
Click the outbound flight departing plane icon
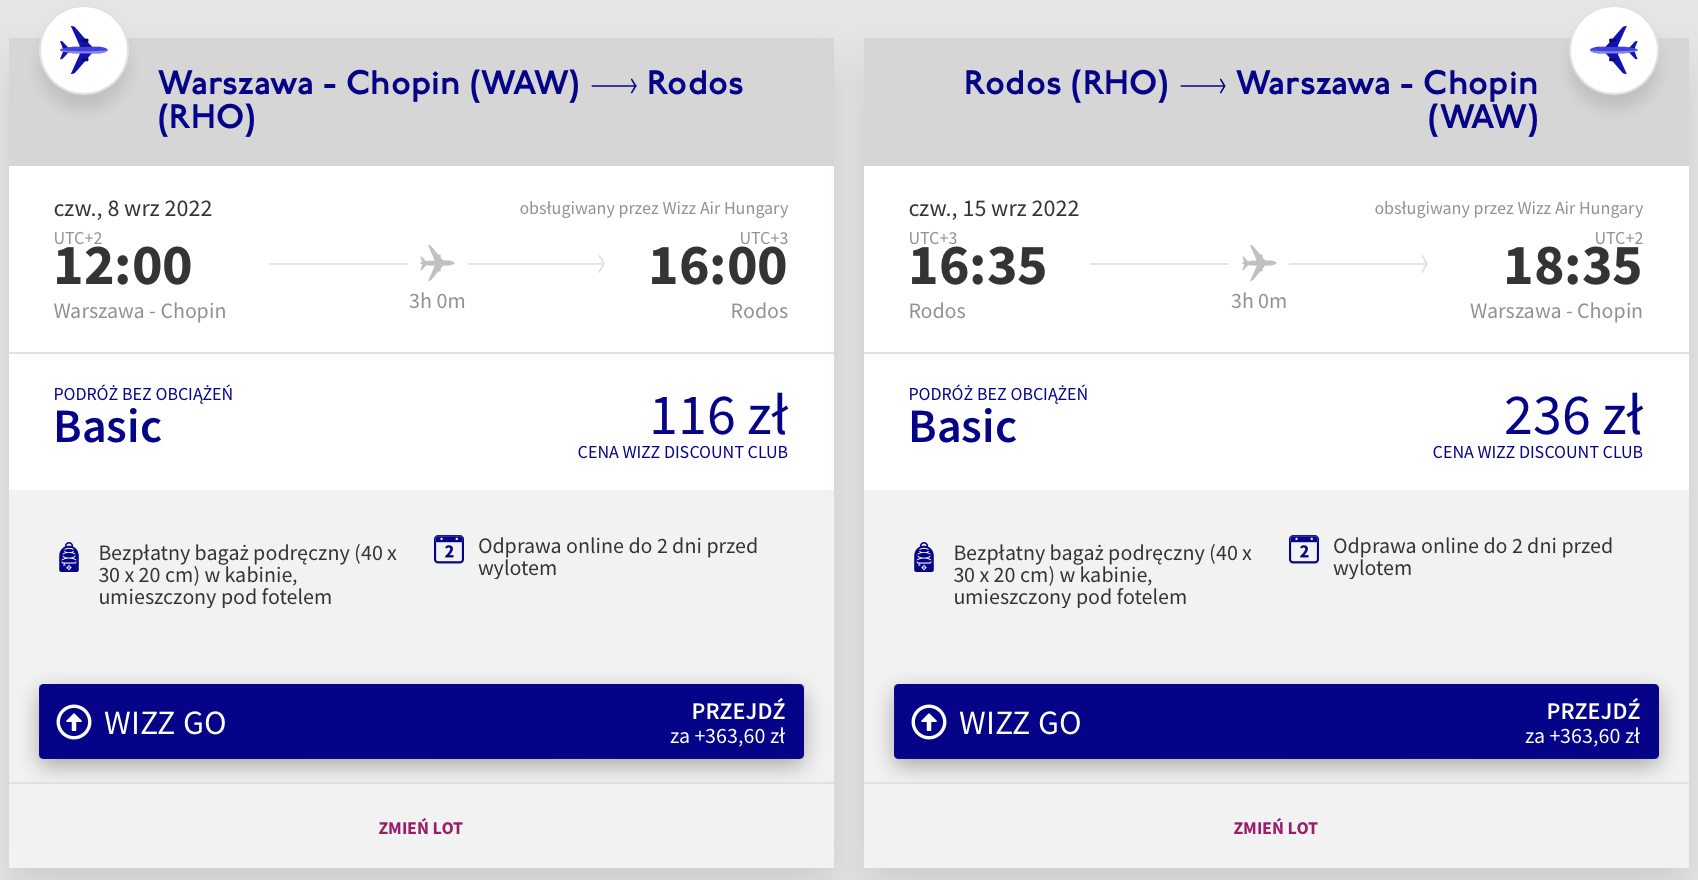83,50
